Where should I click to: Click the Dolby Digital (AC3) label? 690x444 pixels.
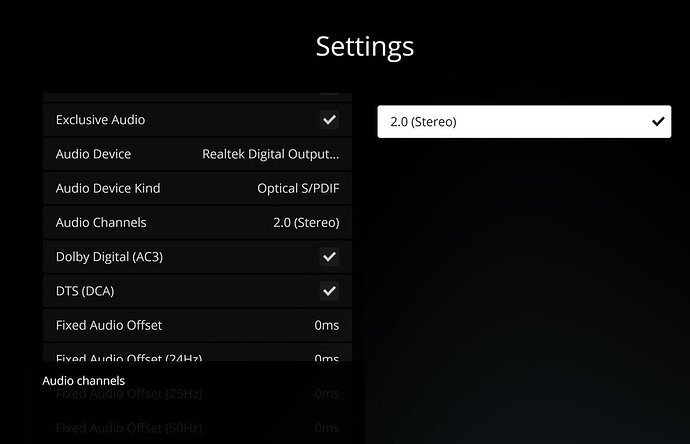click(x=109, y=257)
